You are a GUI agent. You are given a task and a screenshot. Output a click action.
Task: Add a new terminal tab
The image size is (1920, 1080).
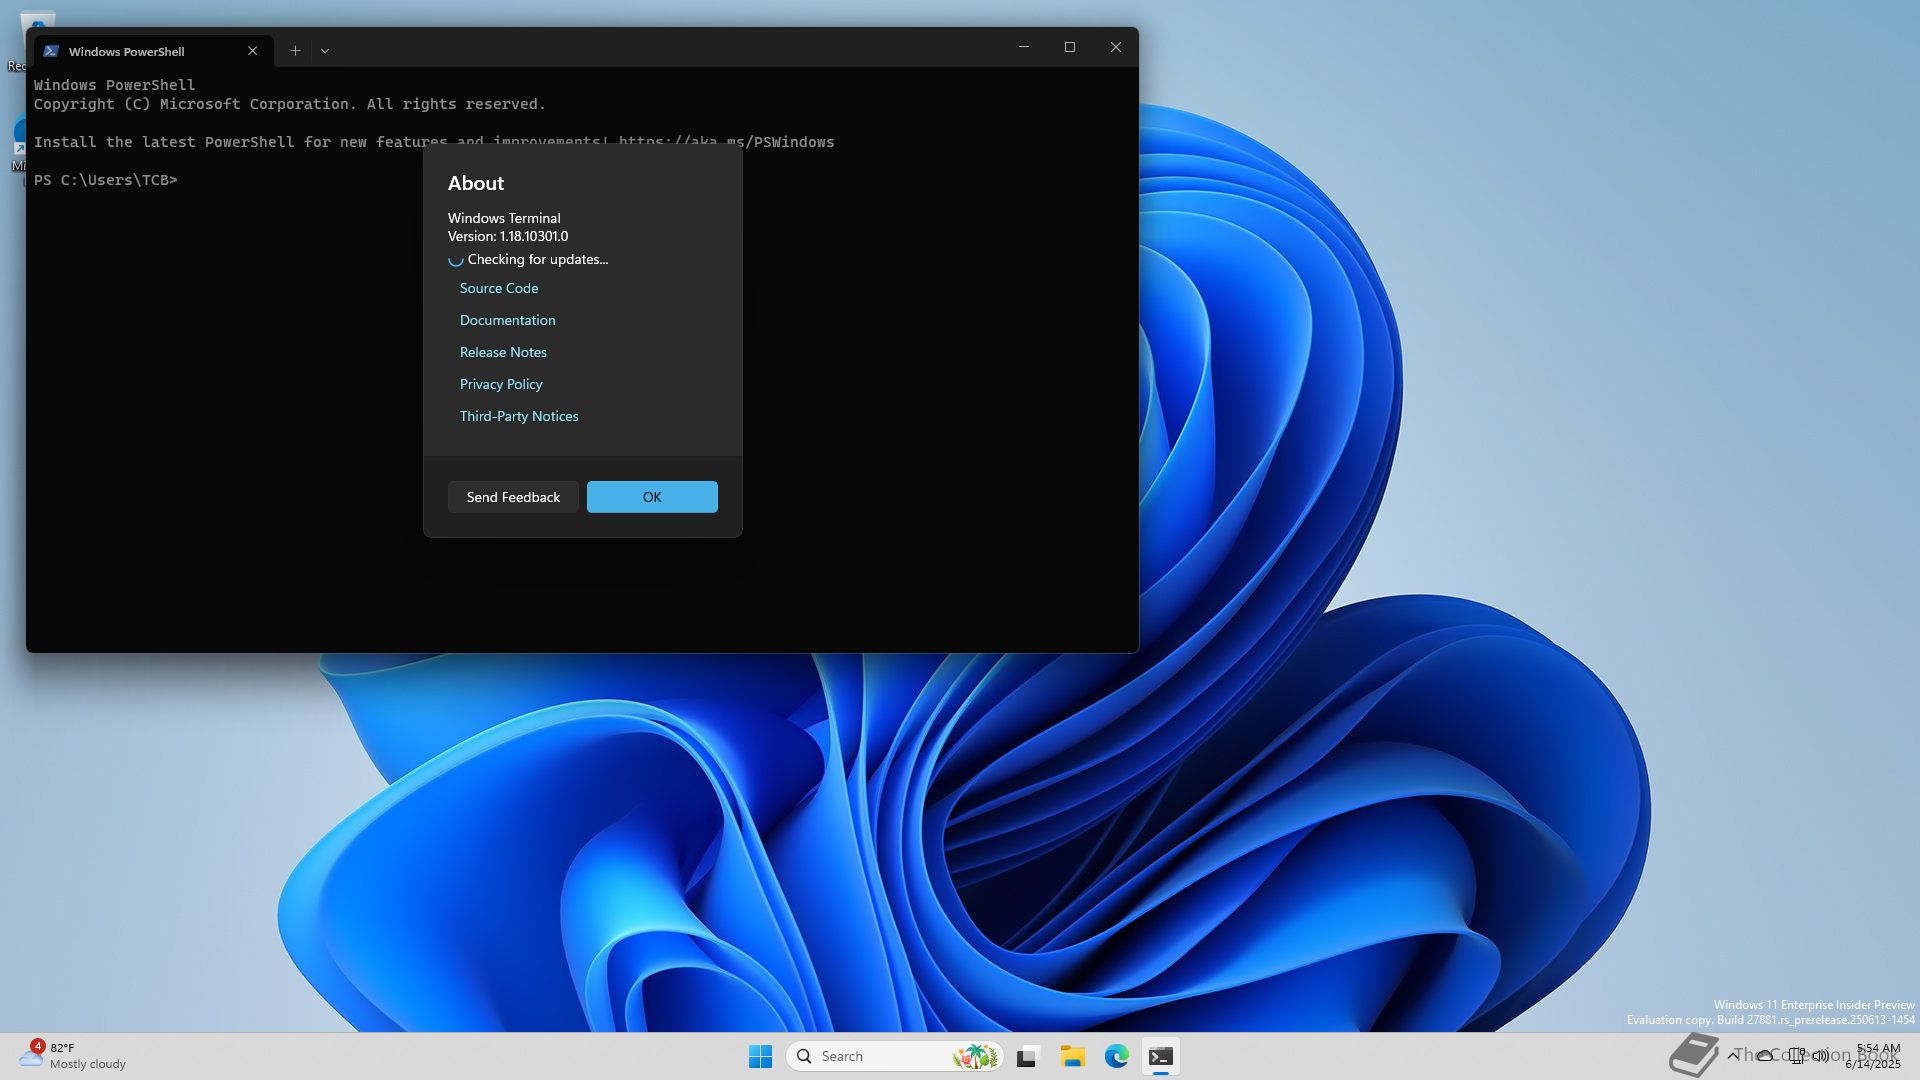[x=295, y=50]
